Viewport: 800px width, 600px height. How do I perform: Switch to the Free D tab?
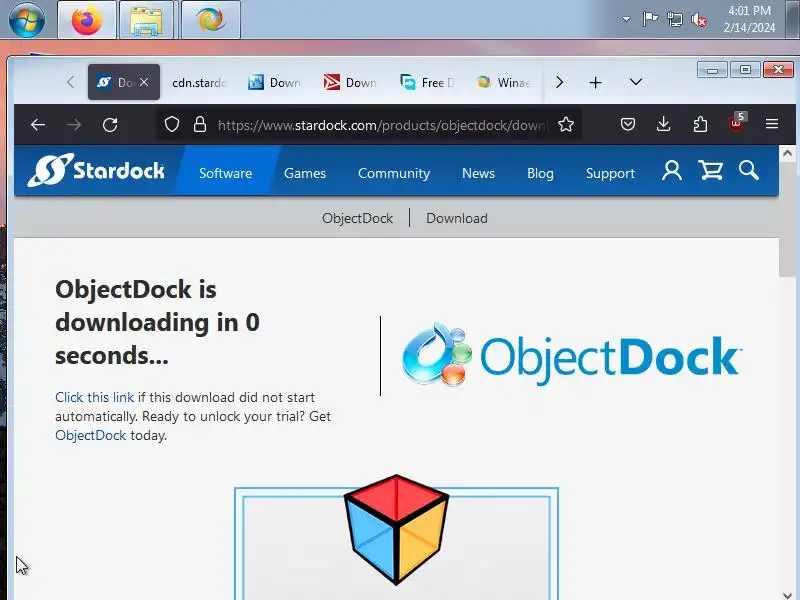point(427,82)
